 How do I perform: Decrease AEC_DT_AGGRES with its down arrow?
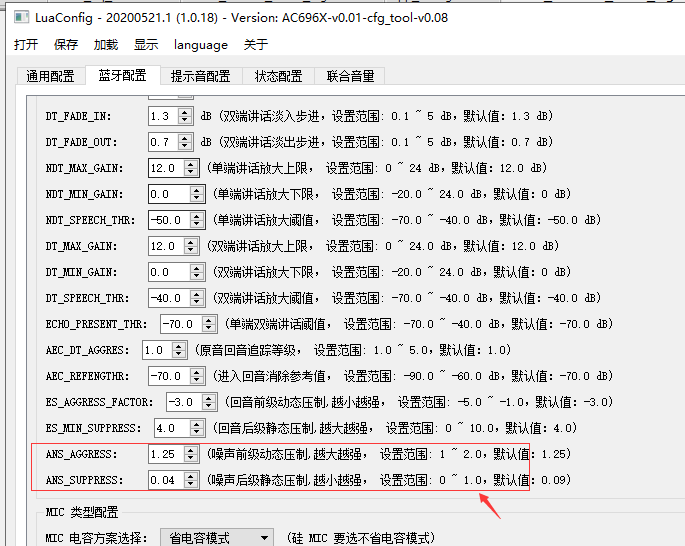pyautogui.click(x=179, y=354)
